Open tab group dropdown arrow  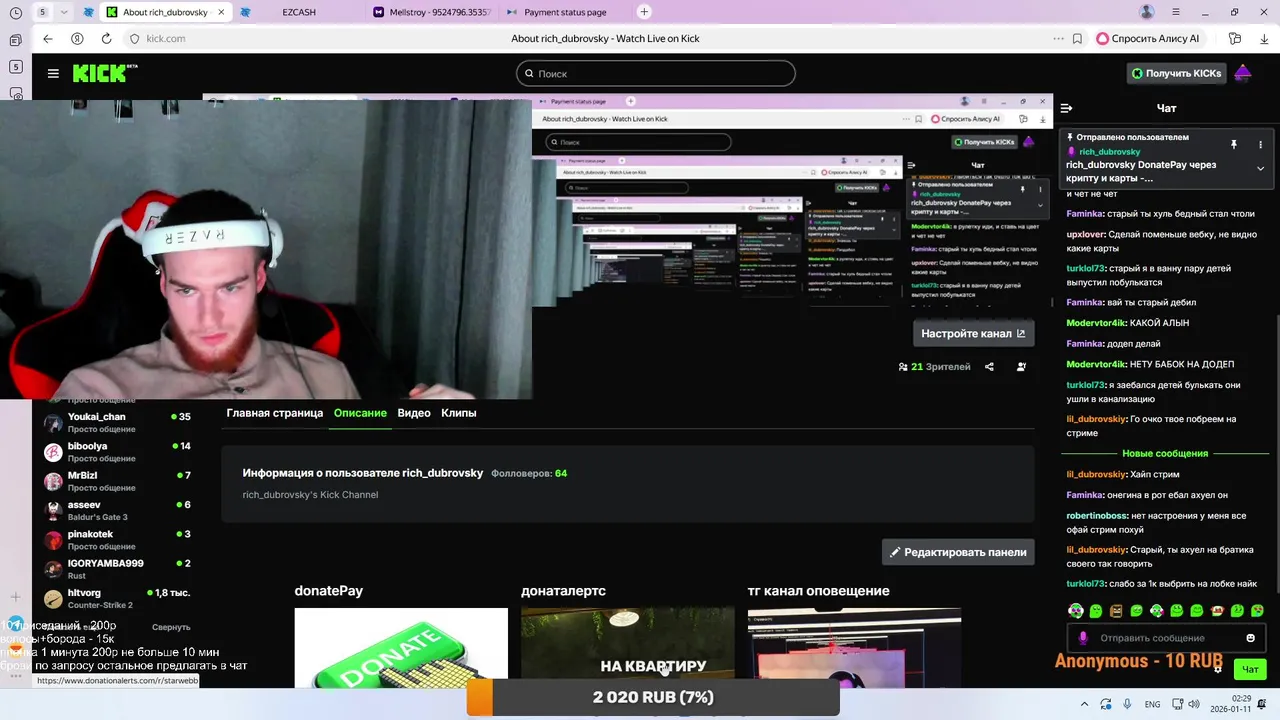(x=65, y=12)
